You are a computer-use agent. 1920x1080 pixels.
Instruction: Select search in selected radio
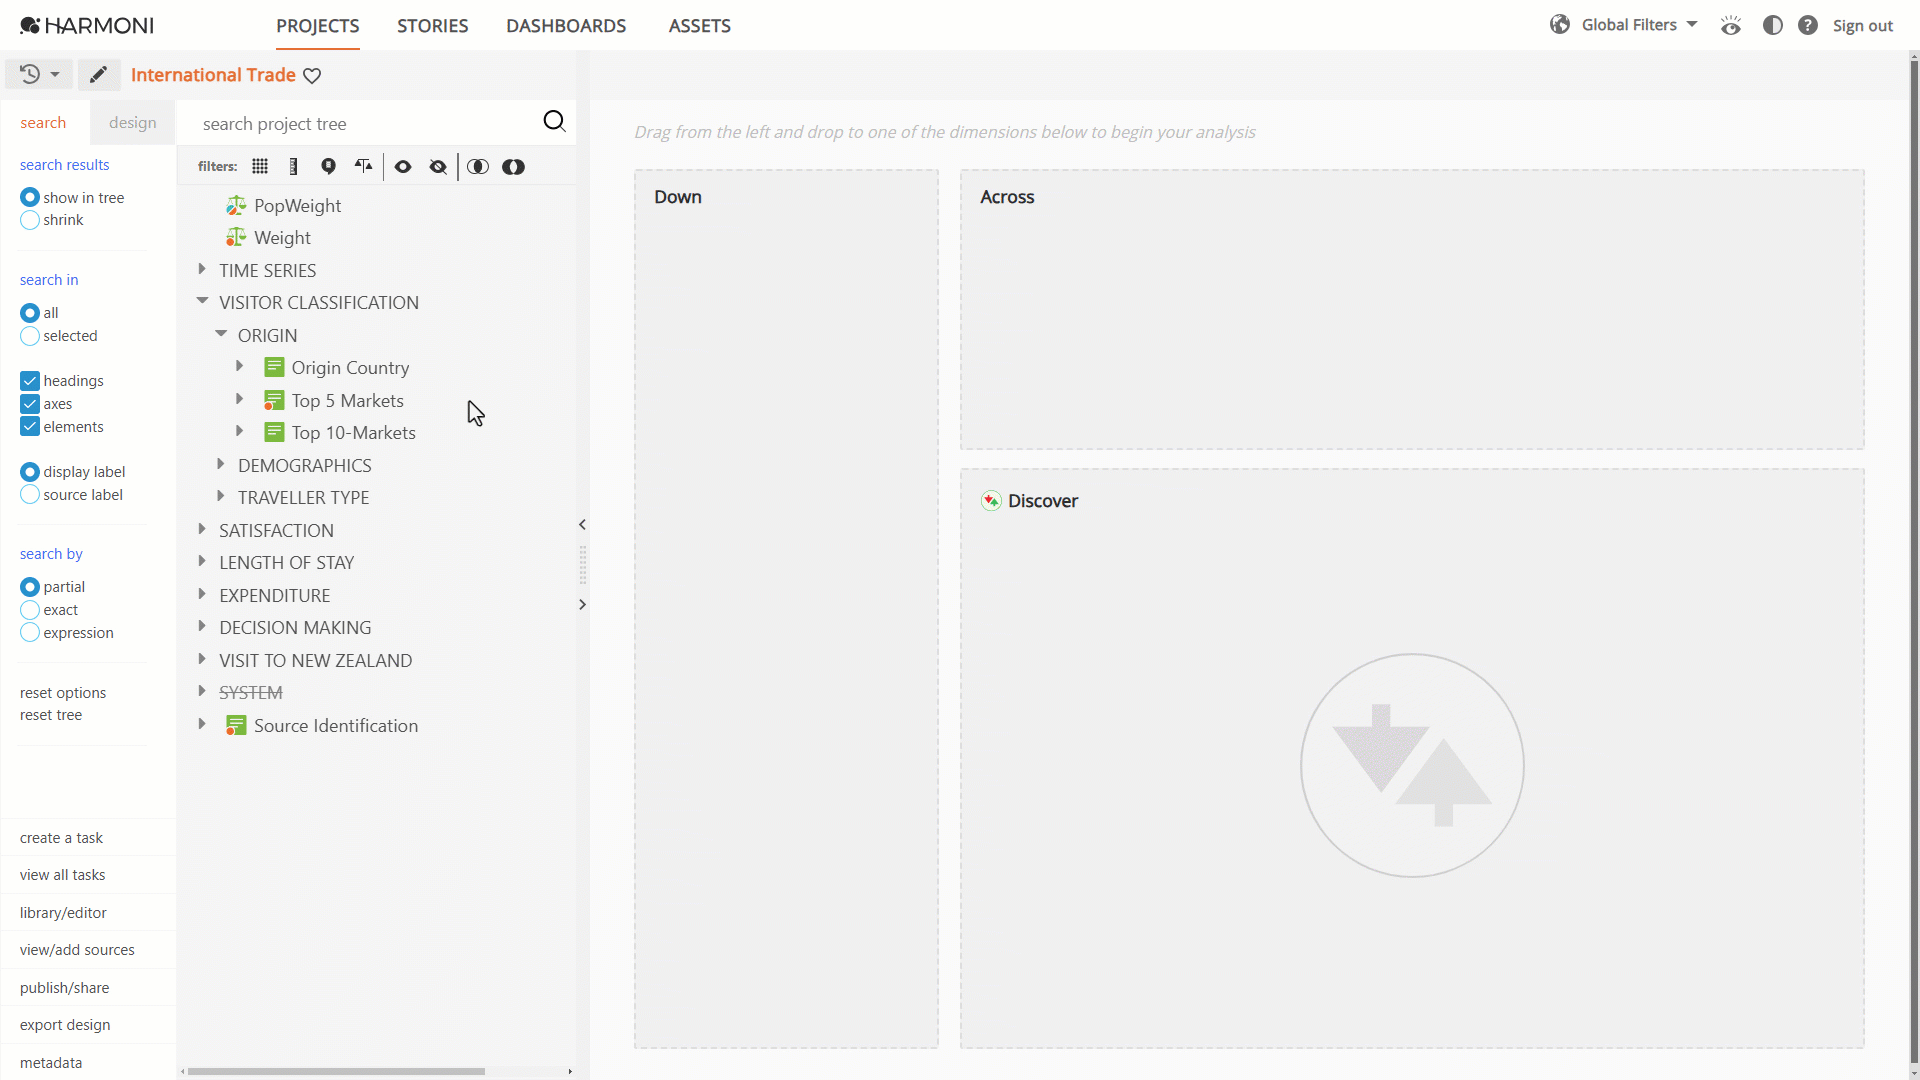coord(30,336)
